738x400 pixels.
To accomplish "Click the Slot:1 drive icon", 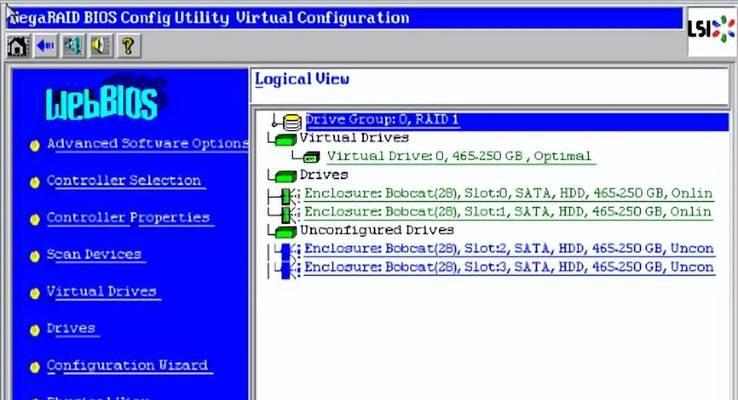I will tap(288, 214).
